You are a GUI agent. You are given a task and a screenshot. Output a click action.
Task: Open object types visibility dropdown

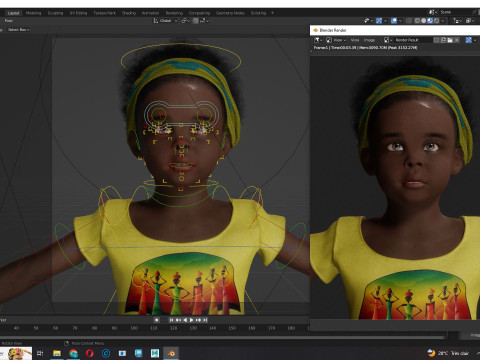[368, 21]
